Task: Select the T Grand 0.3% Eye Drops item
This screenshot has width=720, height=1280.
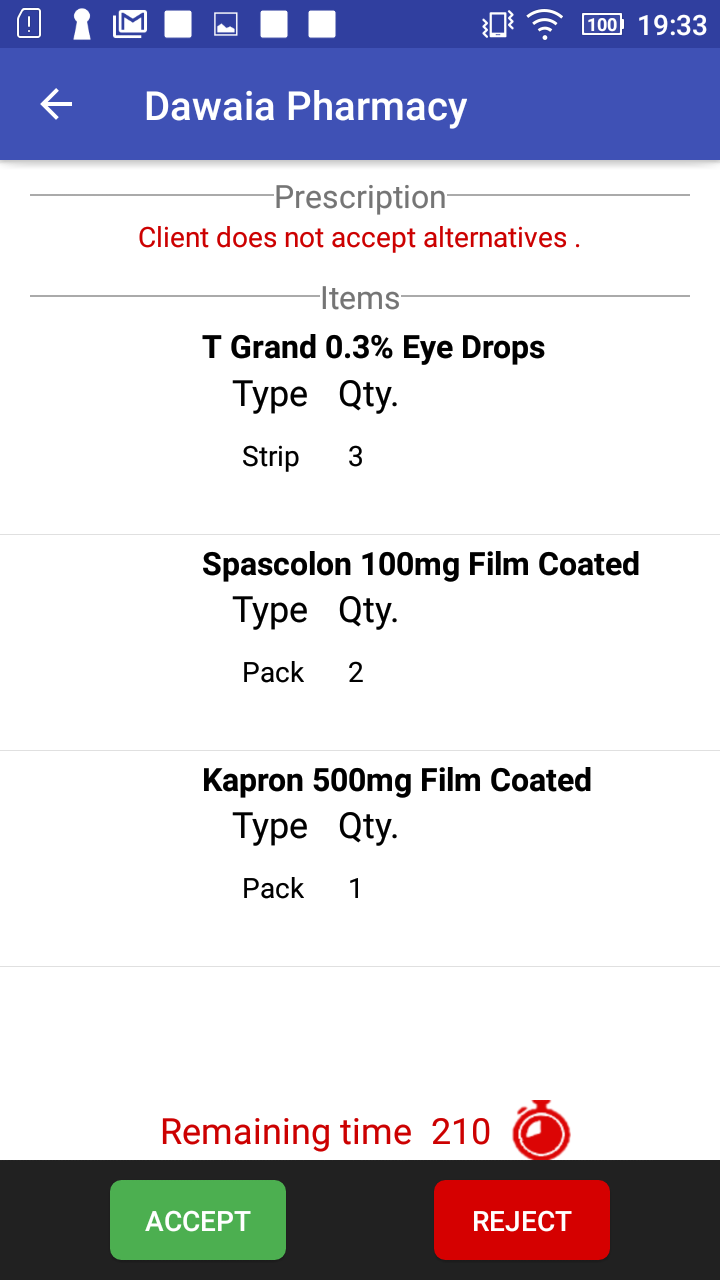Action: pyautogui.click(x=373, y=348)
